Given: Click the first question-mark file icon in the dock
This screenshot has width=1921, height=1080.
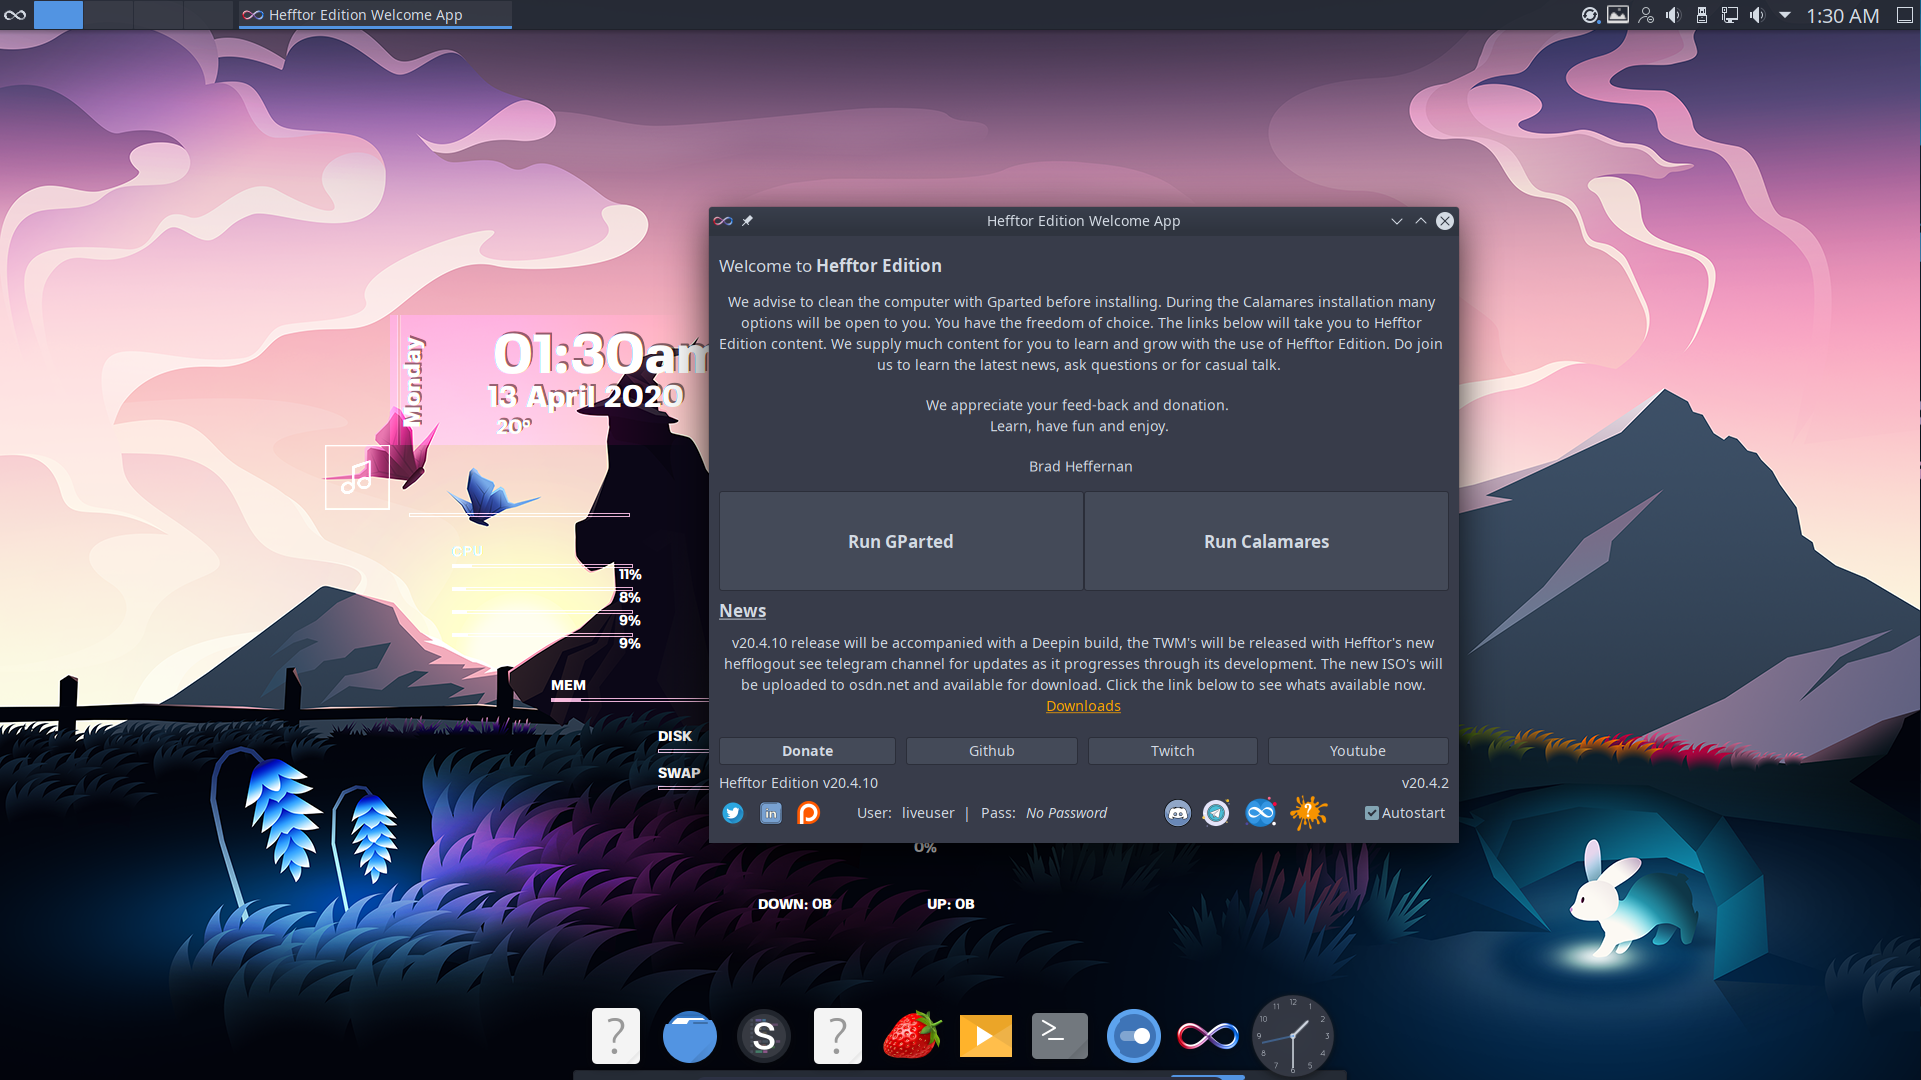Looking at the screenshot, I should coord(616,1036).
